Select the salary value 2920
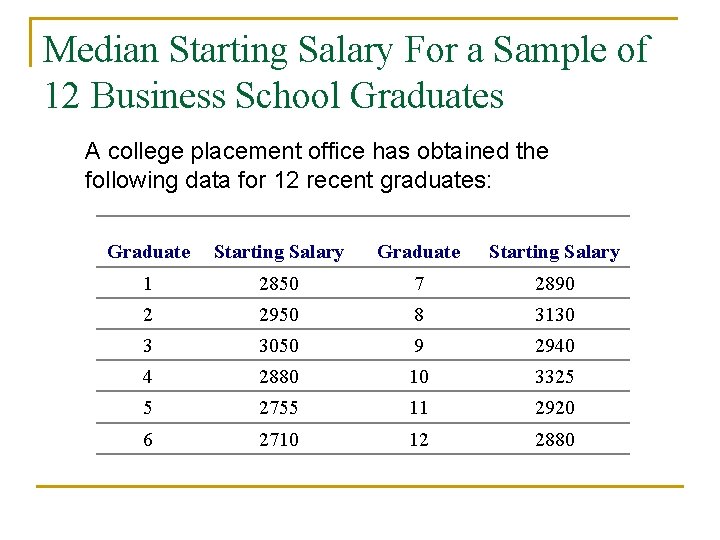 coord(554,408)
